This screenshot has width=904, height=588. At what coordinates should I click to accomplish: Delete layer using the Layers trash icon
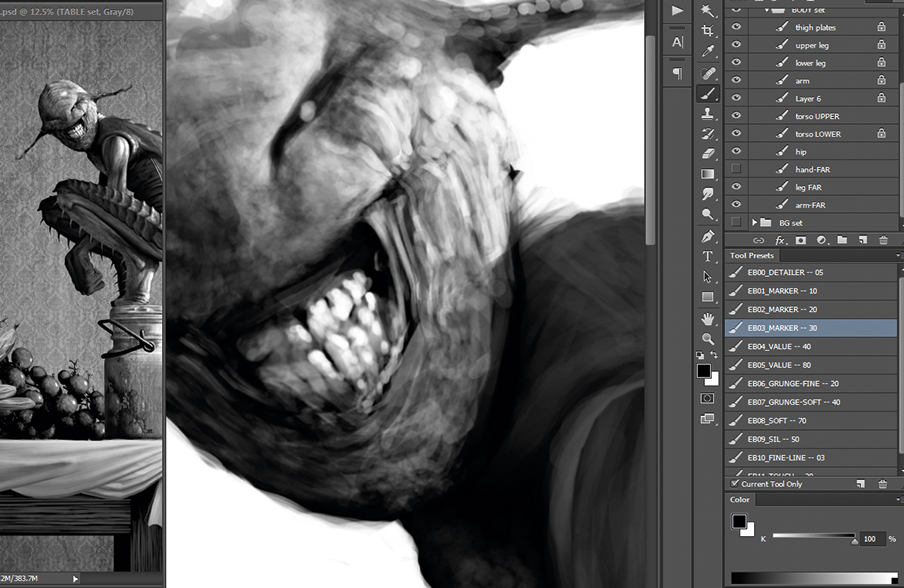[883, 240]
